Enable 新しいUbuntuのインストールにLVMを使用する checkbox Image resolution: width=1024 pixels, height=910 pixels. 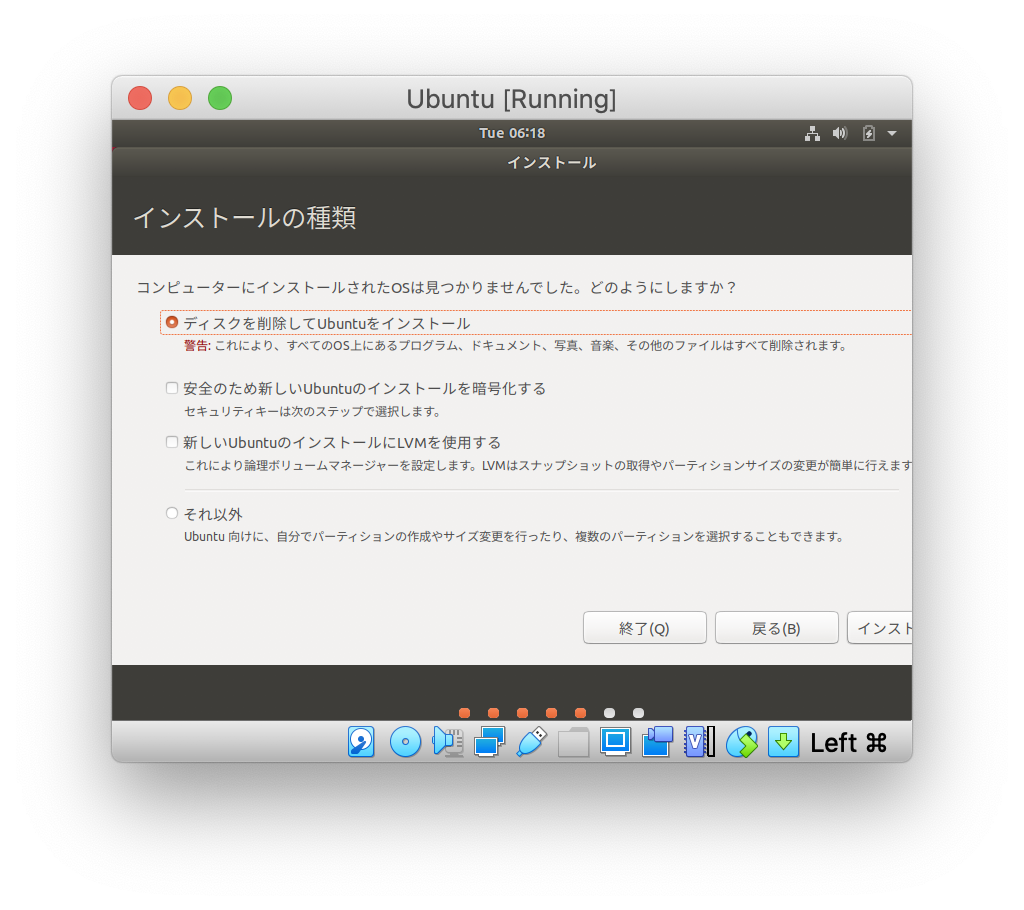tap(172, 442)
